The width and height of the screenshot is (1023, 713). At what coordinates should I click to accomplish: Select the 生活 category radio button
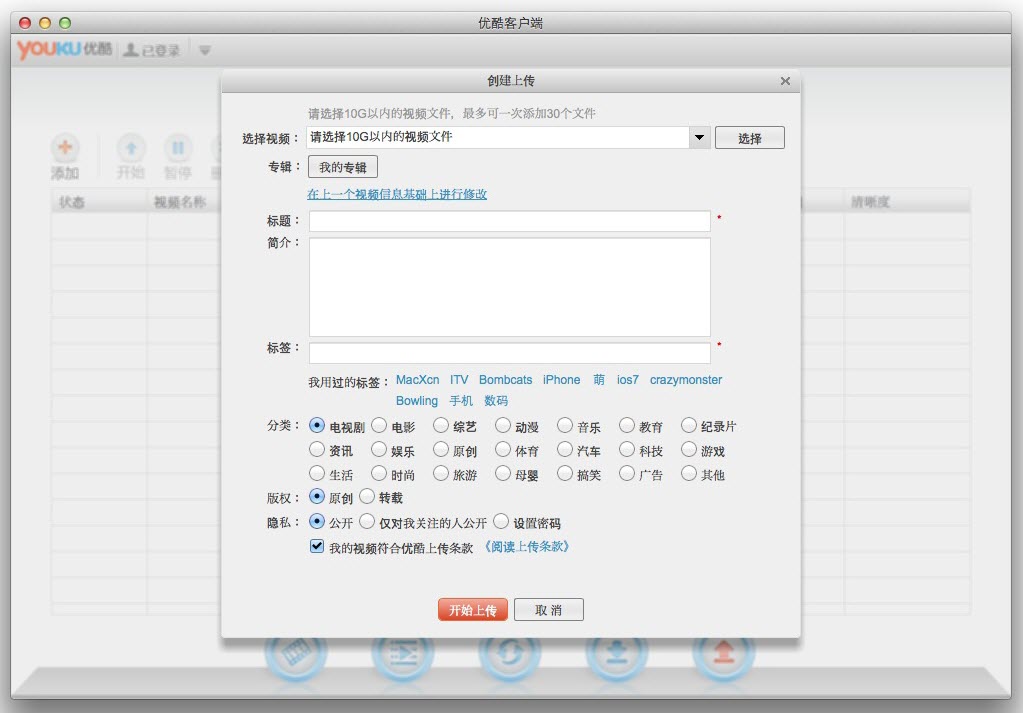[317, 473]
